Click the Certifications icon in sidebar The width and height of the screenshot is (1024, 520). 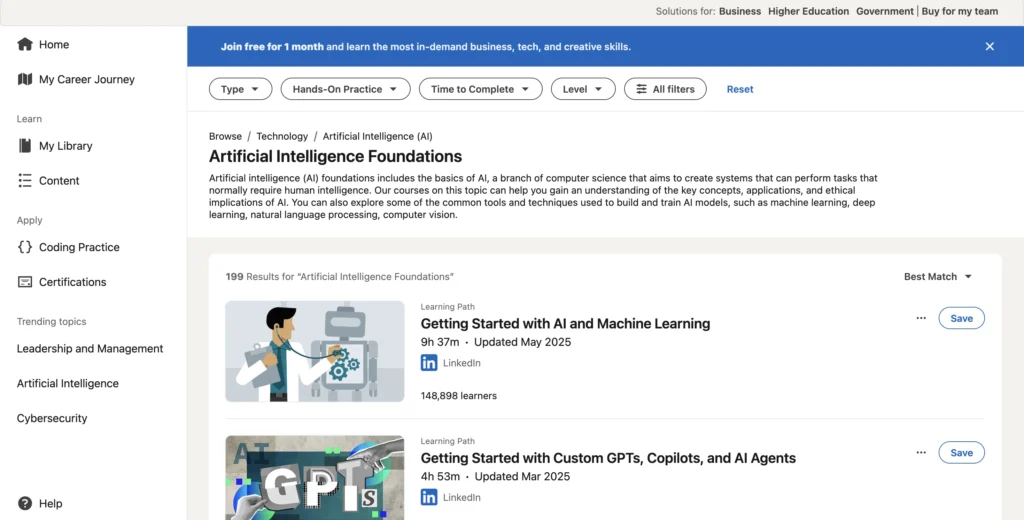click(x=25, y=282)
